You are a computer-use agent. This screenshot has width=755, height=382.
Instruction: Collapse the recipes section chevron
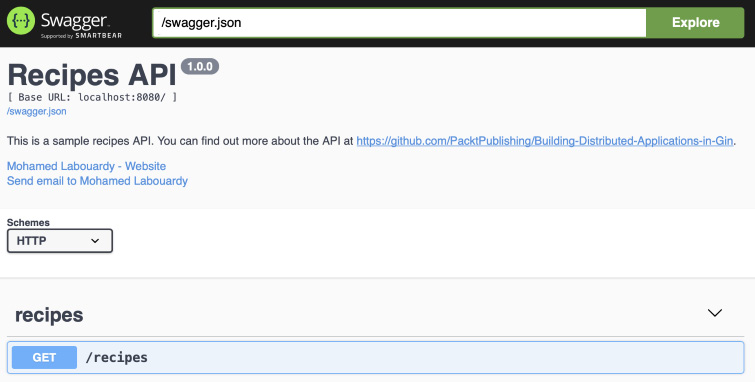tap(715, 313)
